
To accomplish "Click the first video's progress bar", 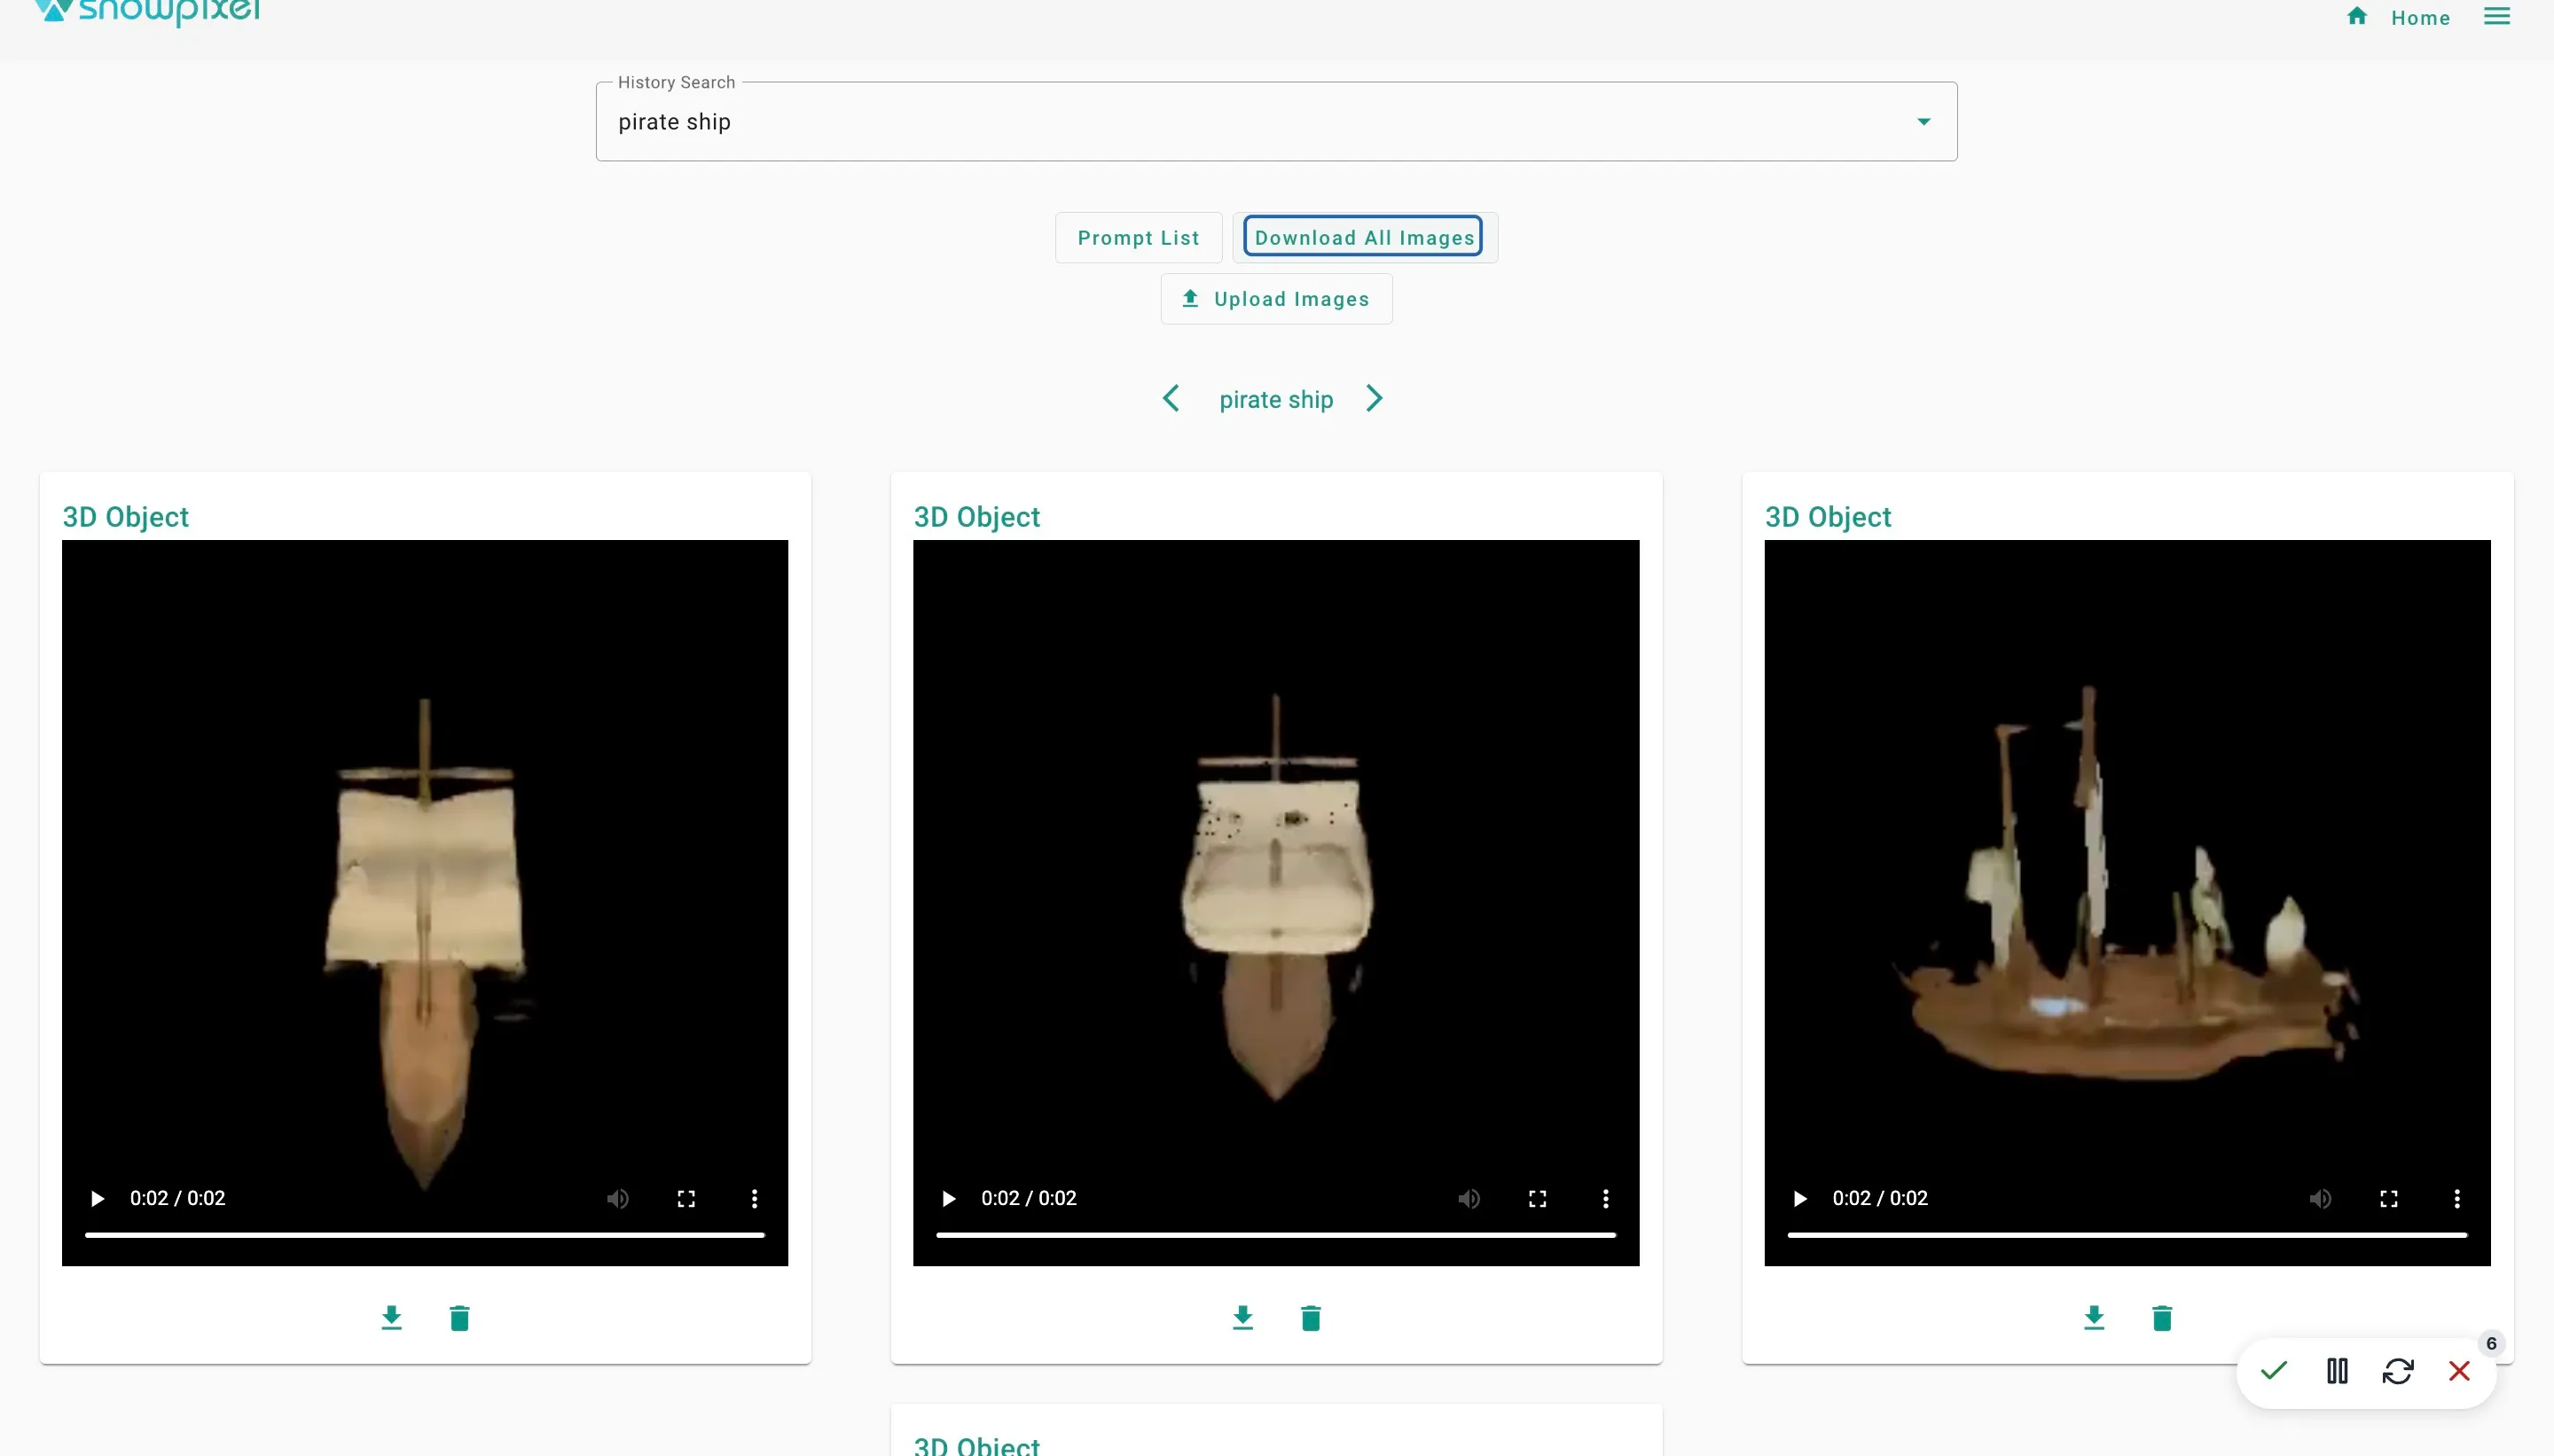I will coord(425,1235).
